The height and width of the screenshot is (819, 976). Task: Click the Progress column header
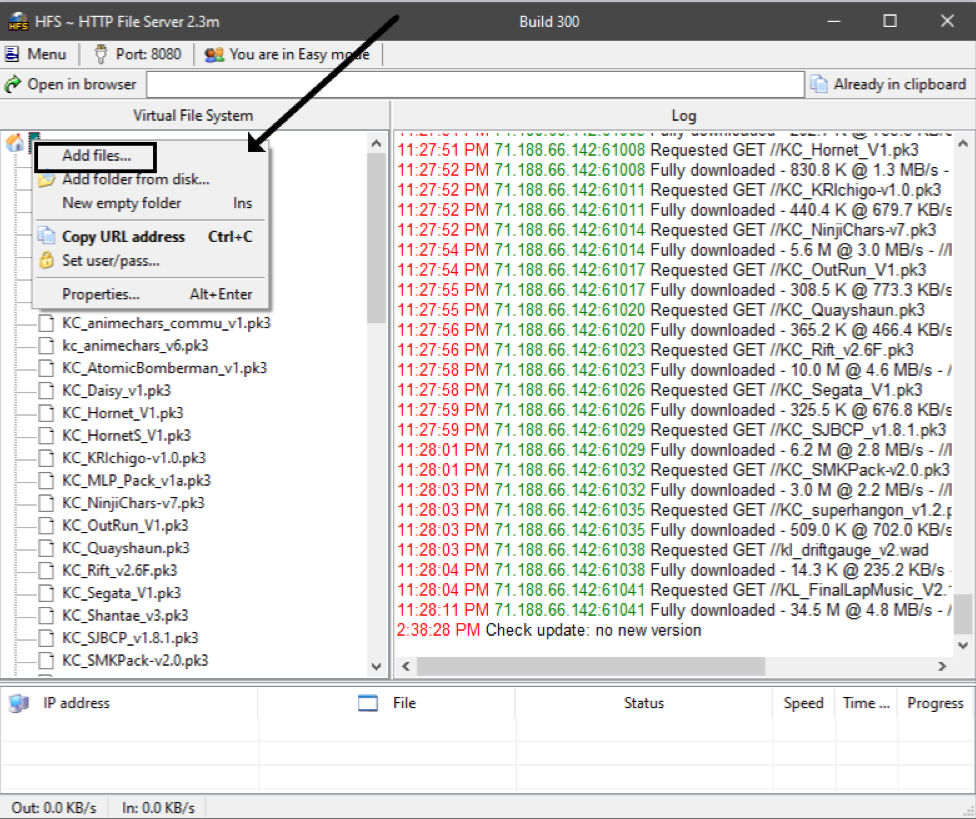(x=936, y=703)
